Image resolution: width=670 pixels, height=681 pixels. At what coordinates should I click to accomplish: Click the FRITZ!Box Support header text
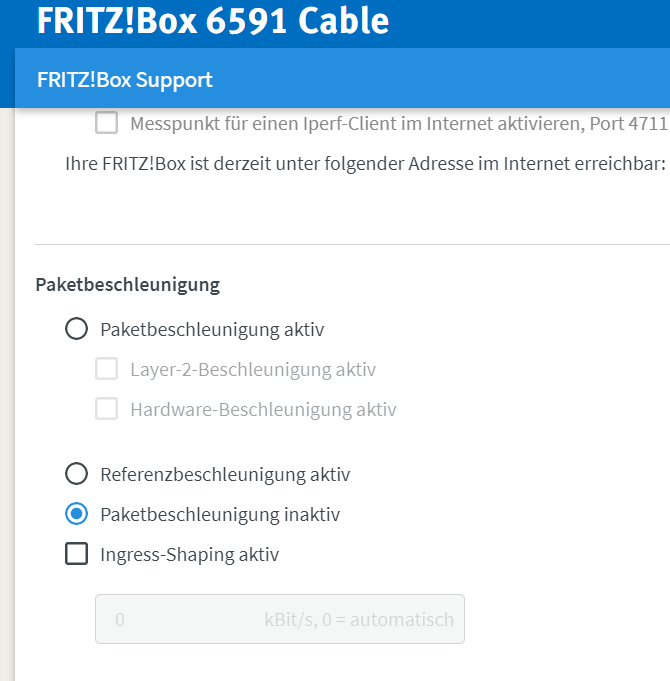pos(125,80)
